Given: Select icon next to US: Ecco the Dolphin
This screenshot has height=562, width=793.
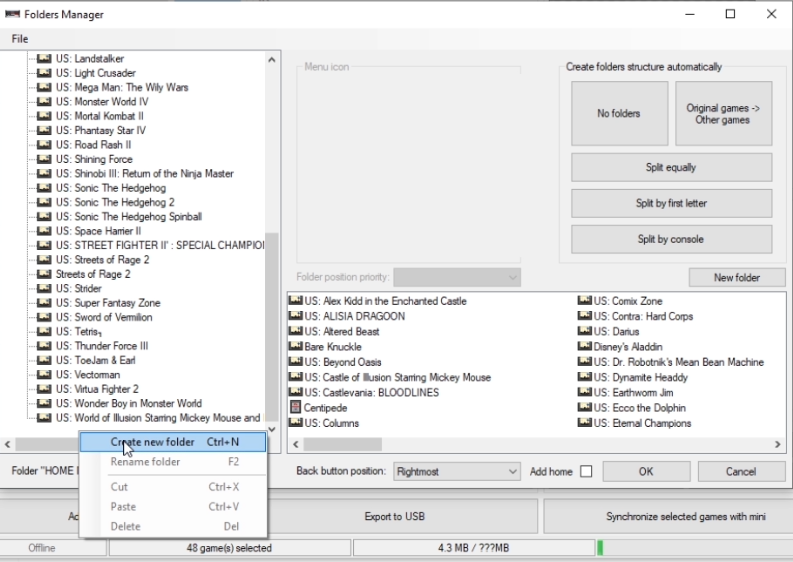Looking at the screenshot, I should [585, 407].
